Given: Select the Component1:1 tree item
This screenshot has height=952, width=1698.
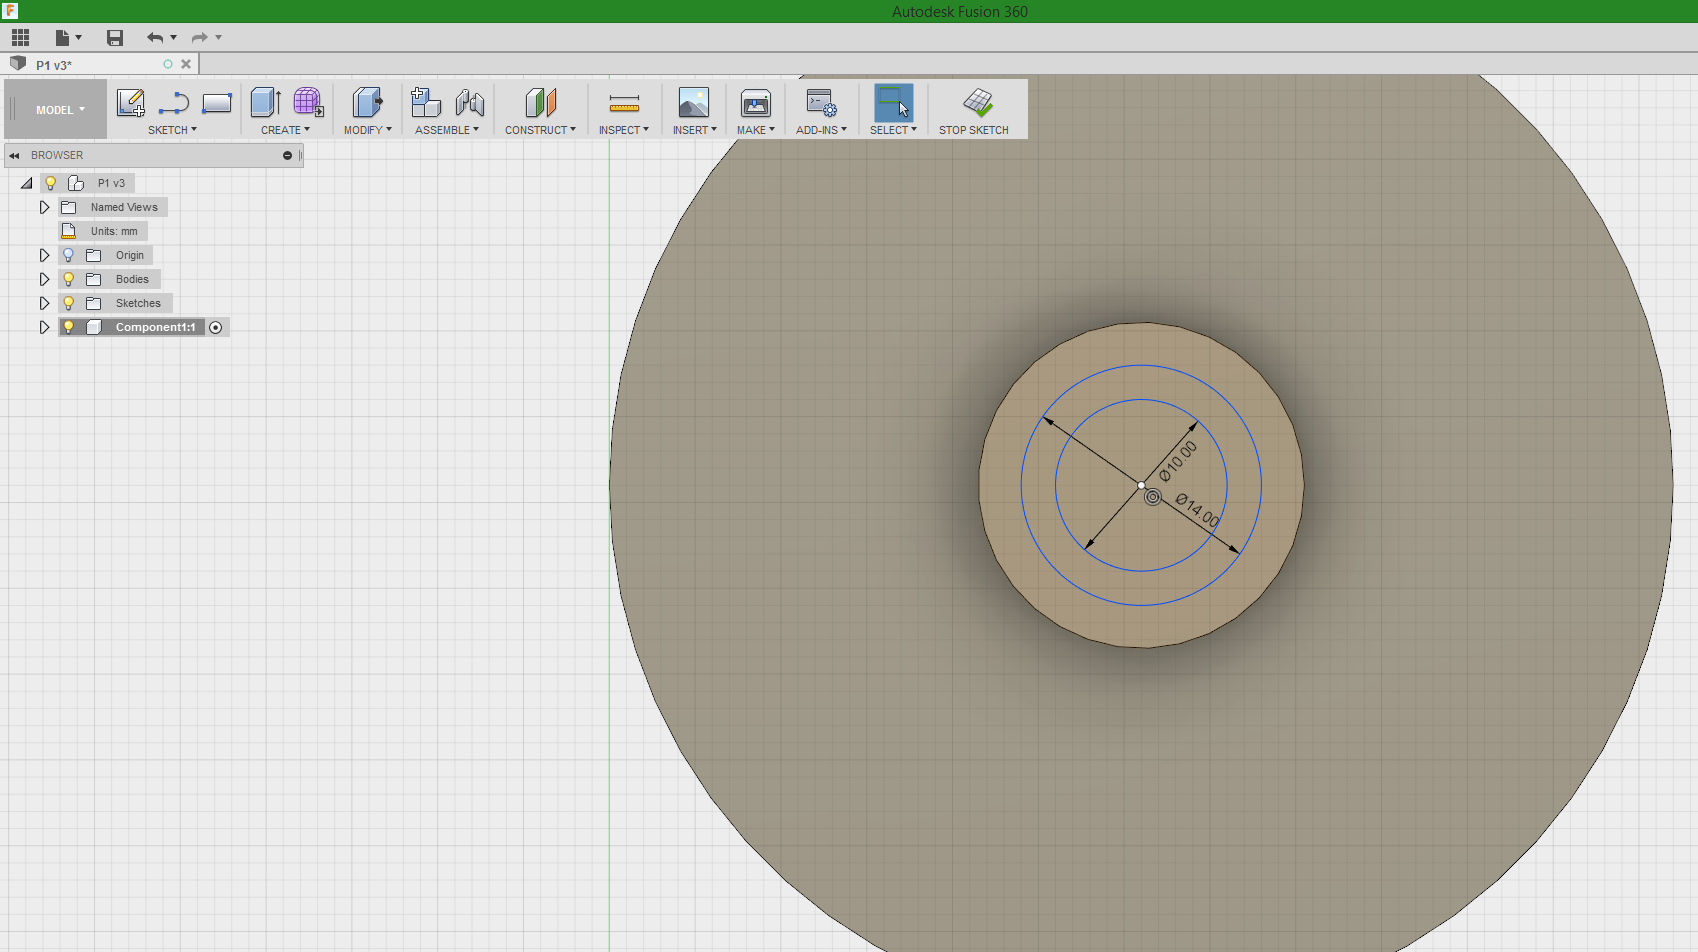Looking at the screenshot, I should pos(155,327).
